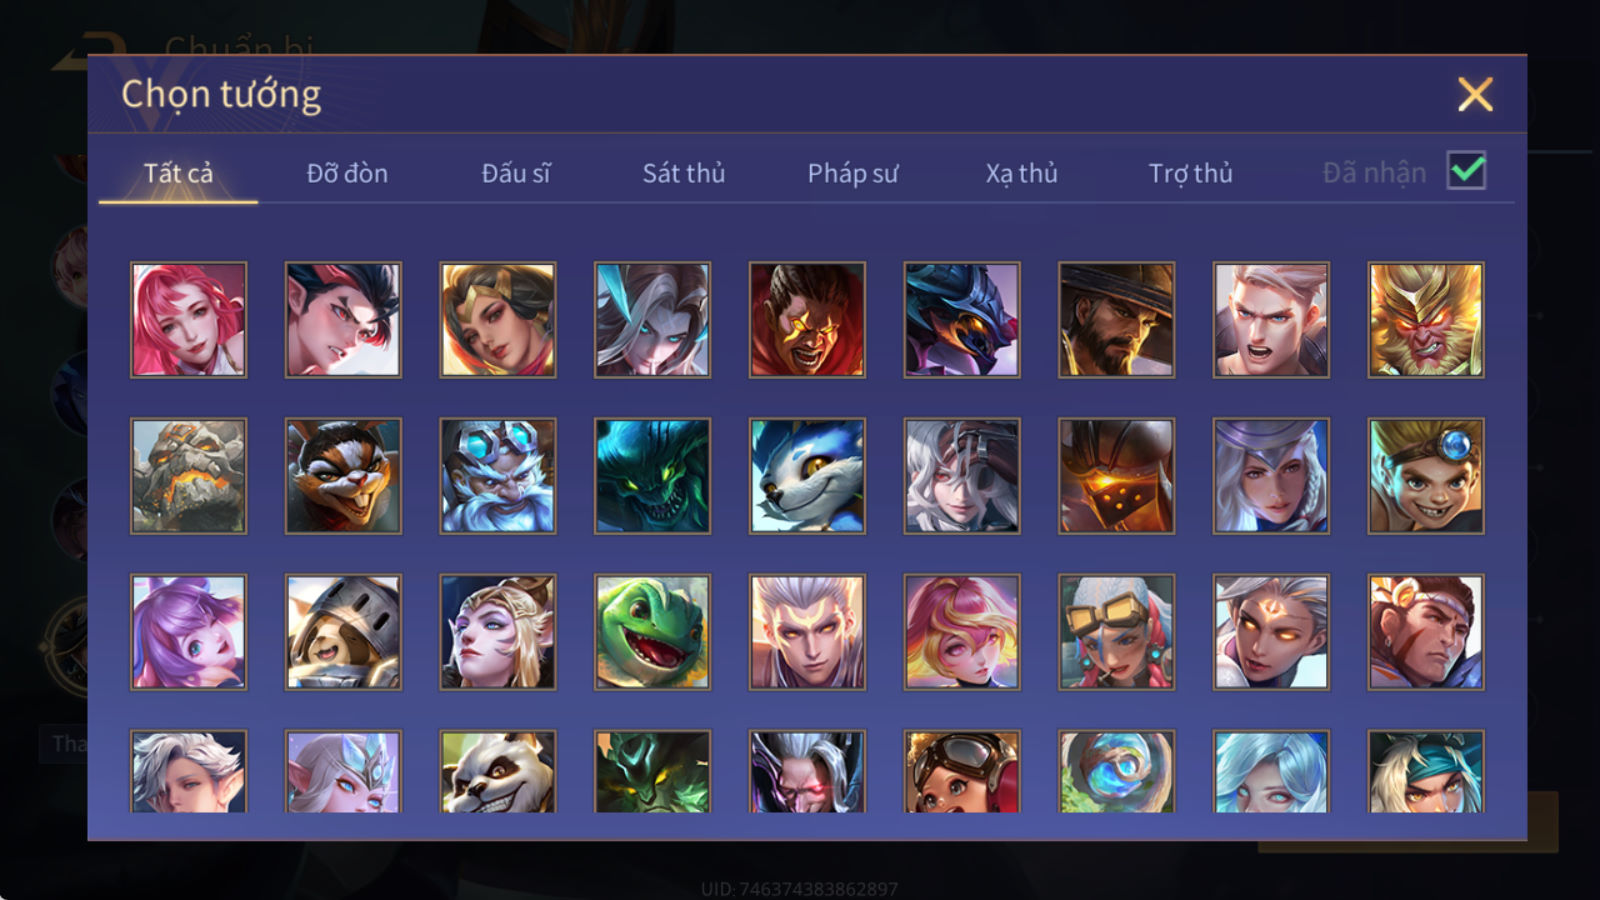Pick the blue fox hero portrait
The image size is (1600, 900).
click(x=807, y=476)
